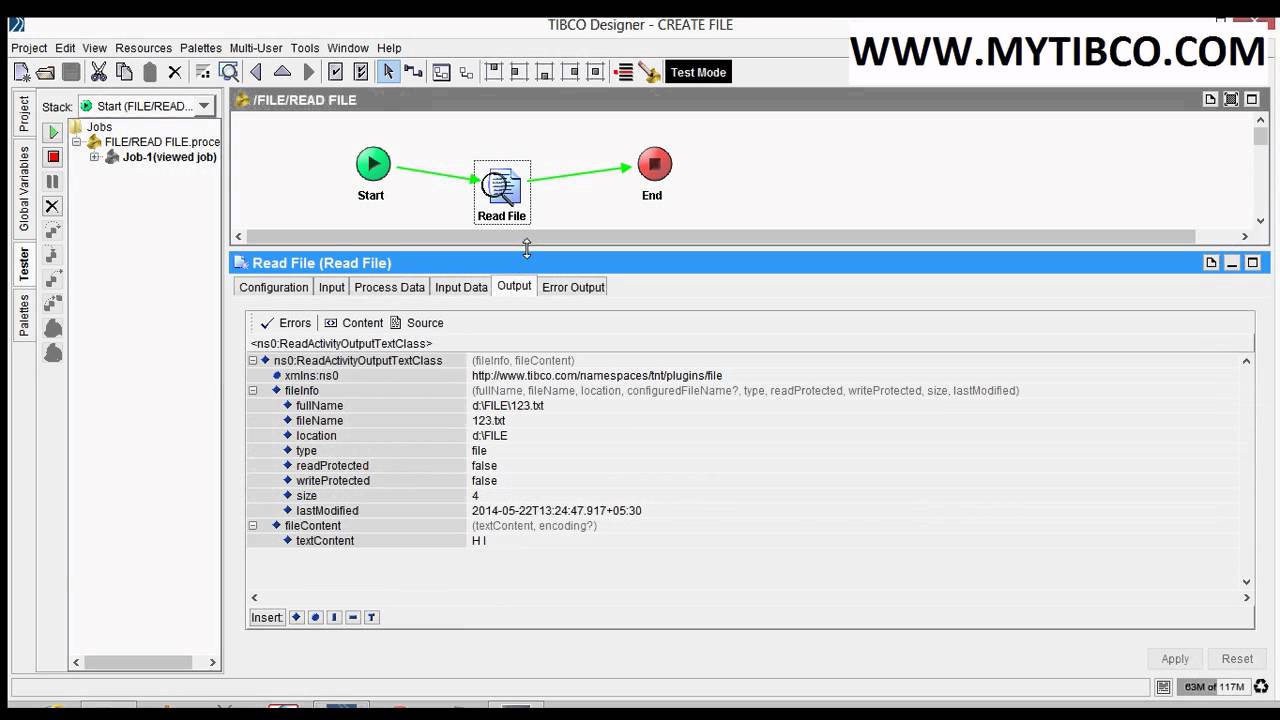Click the red End node
The image size is (1280, 720).
click(x=655, y=163)
